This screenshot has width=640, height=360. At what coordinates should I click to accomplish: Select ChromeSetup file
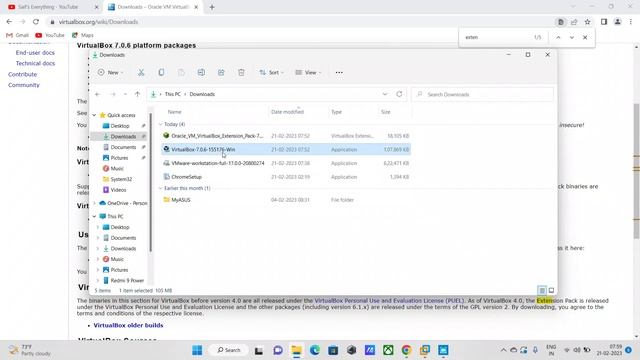coord(286,177)
